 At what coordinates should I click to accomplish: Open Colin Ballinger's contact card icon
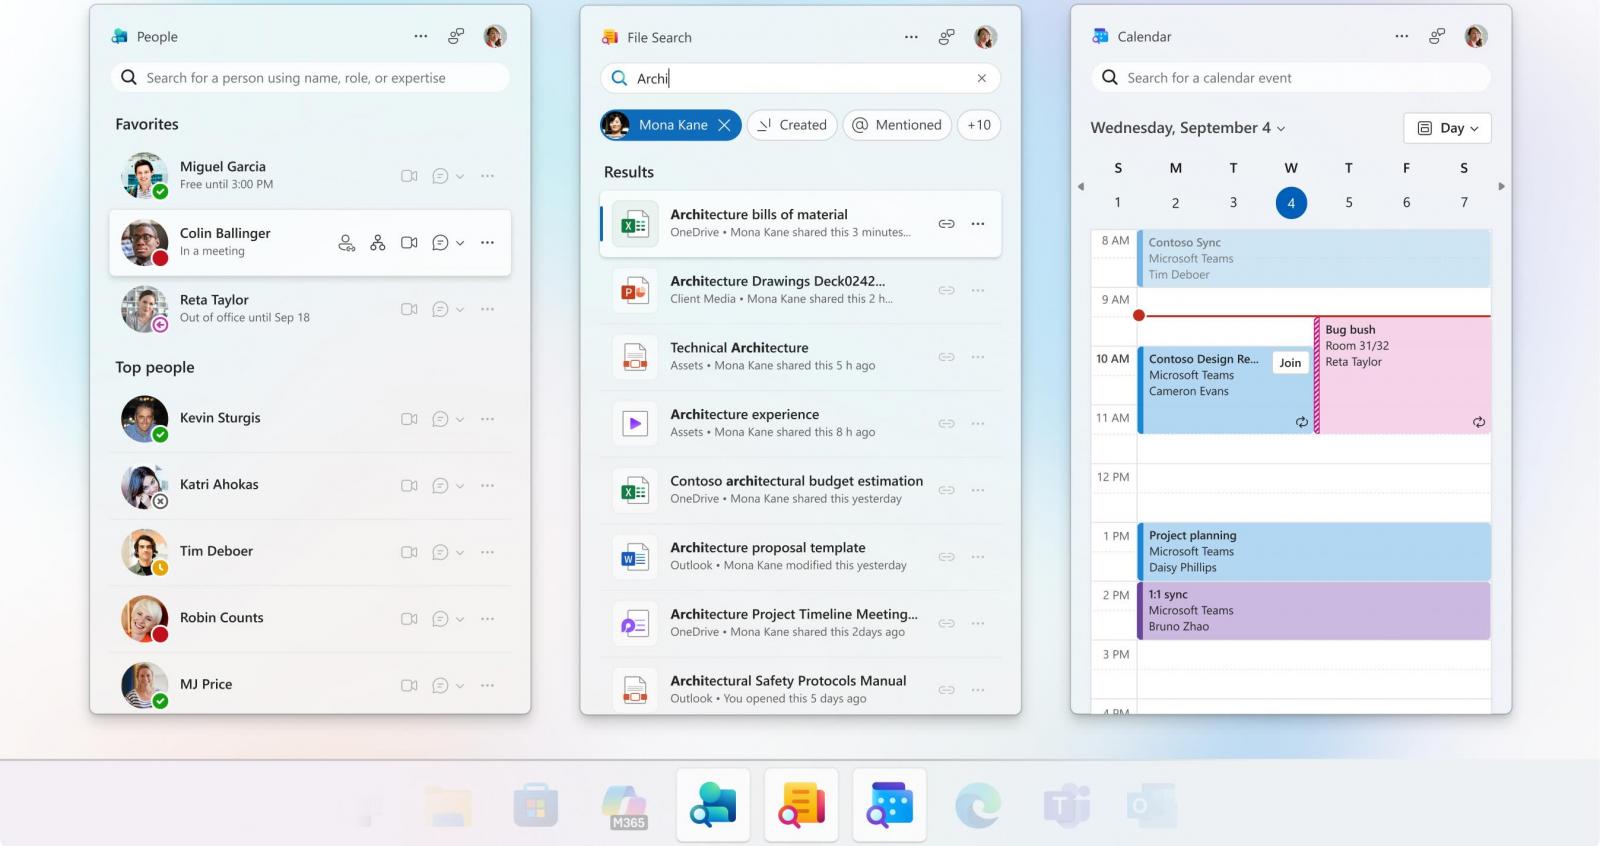coord(346,243)
